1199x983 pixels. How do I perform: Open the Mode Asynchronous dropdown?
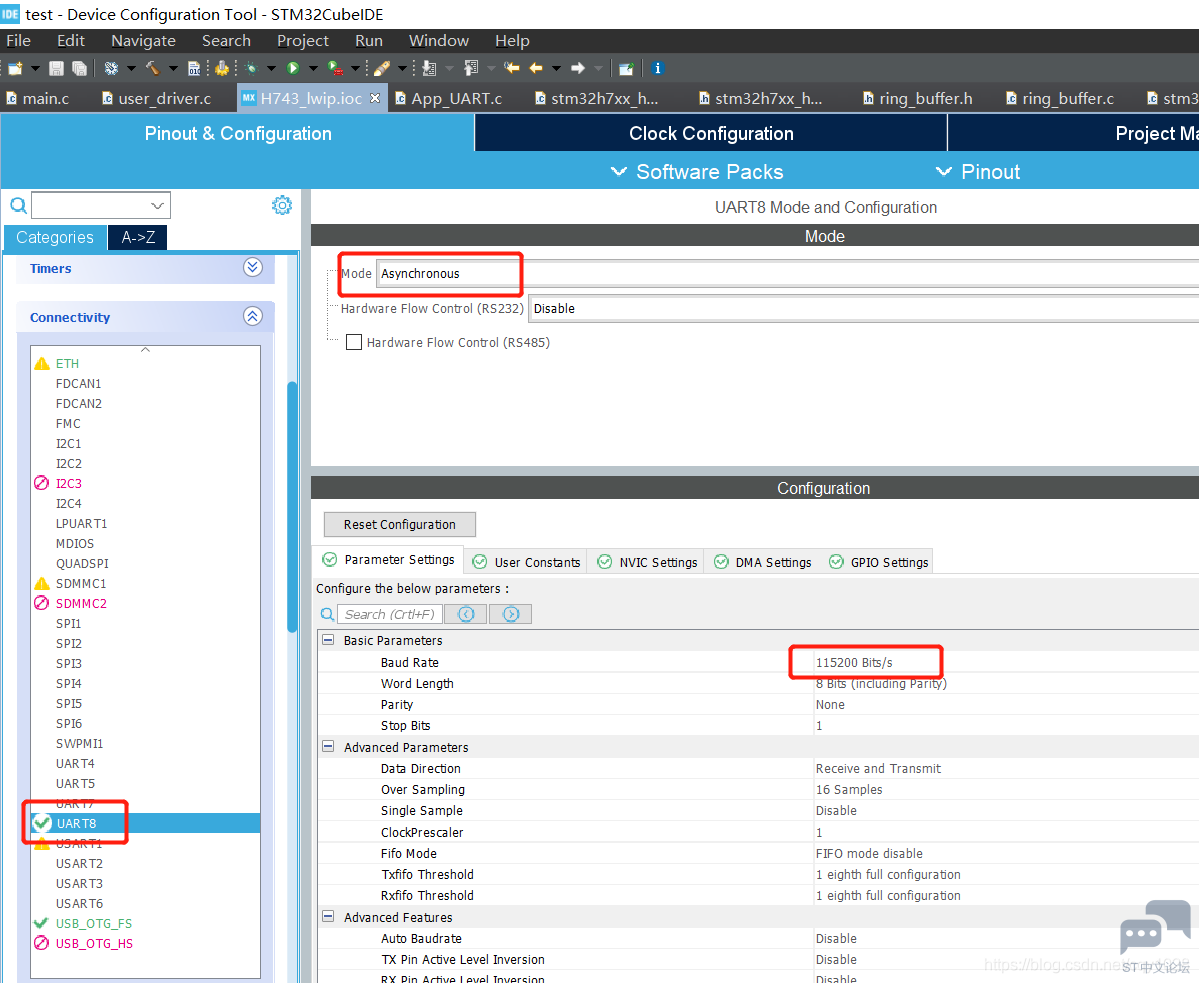(788, 274)
